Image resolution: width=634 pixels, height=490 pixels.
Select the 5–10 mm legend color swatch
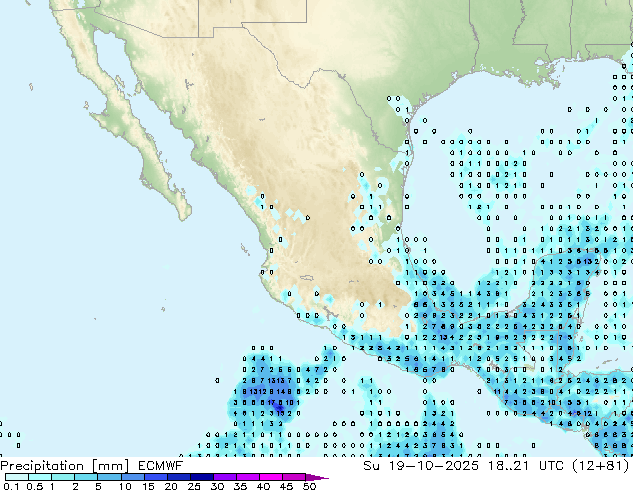click(110, 477)
